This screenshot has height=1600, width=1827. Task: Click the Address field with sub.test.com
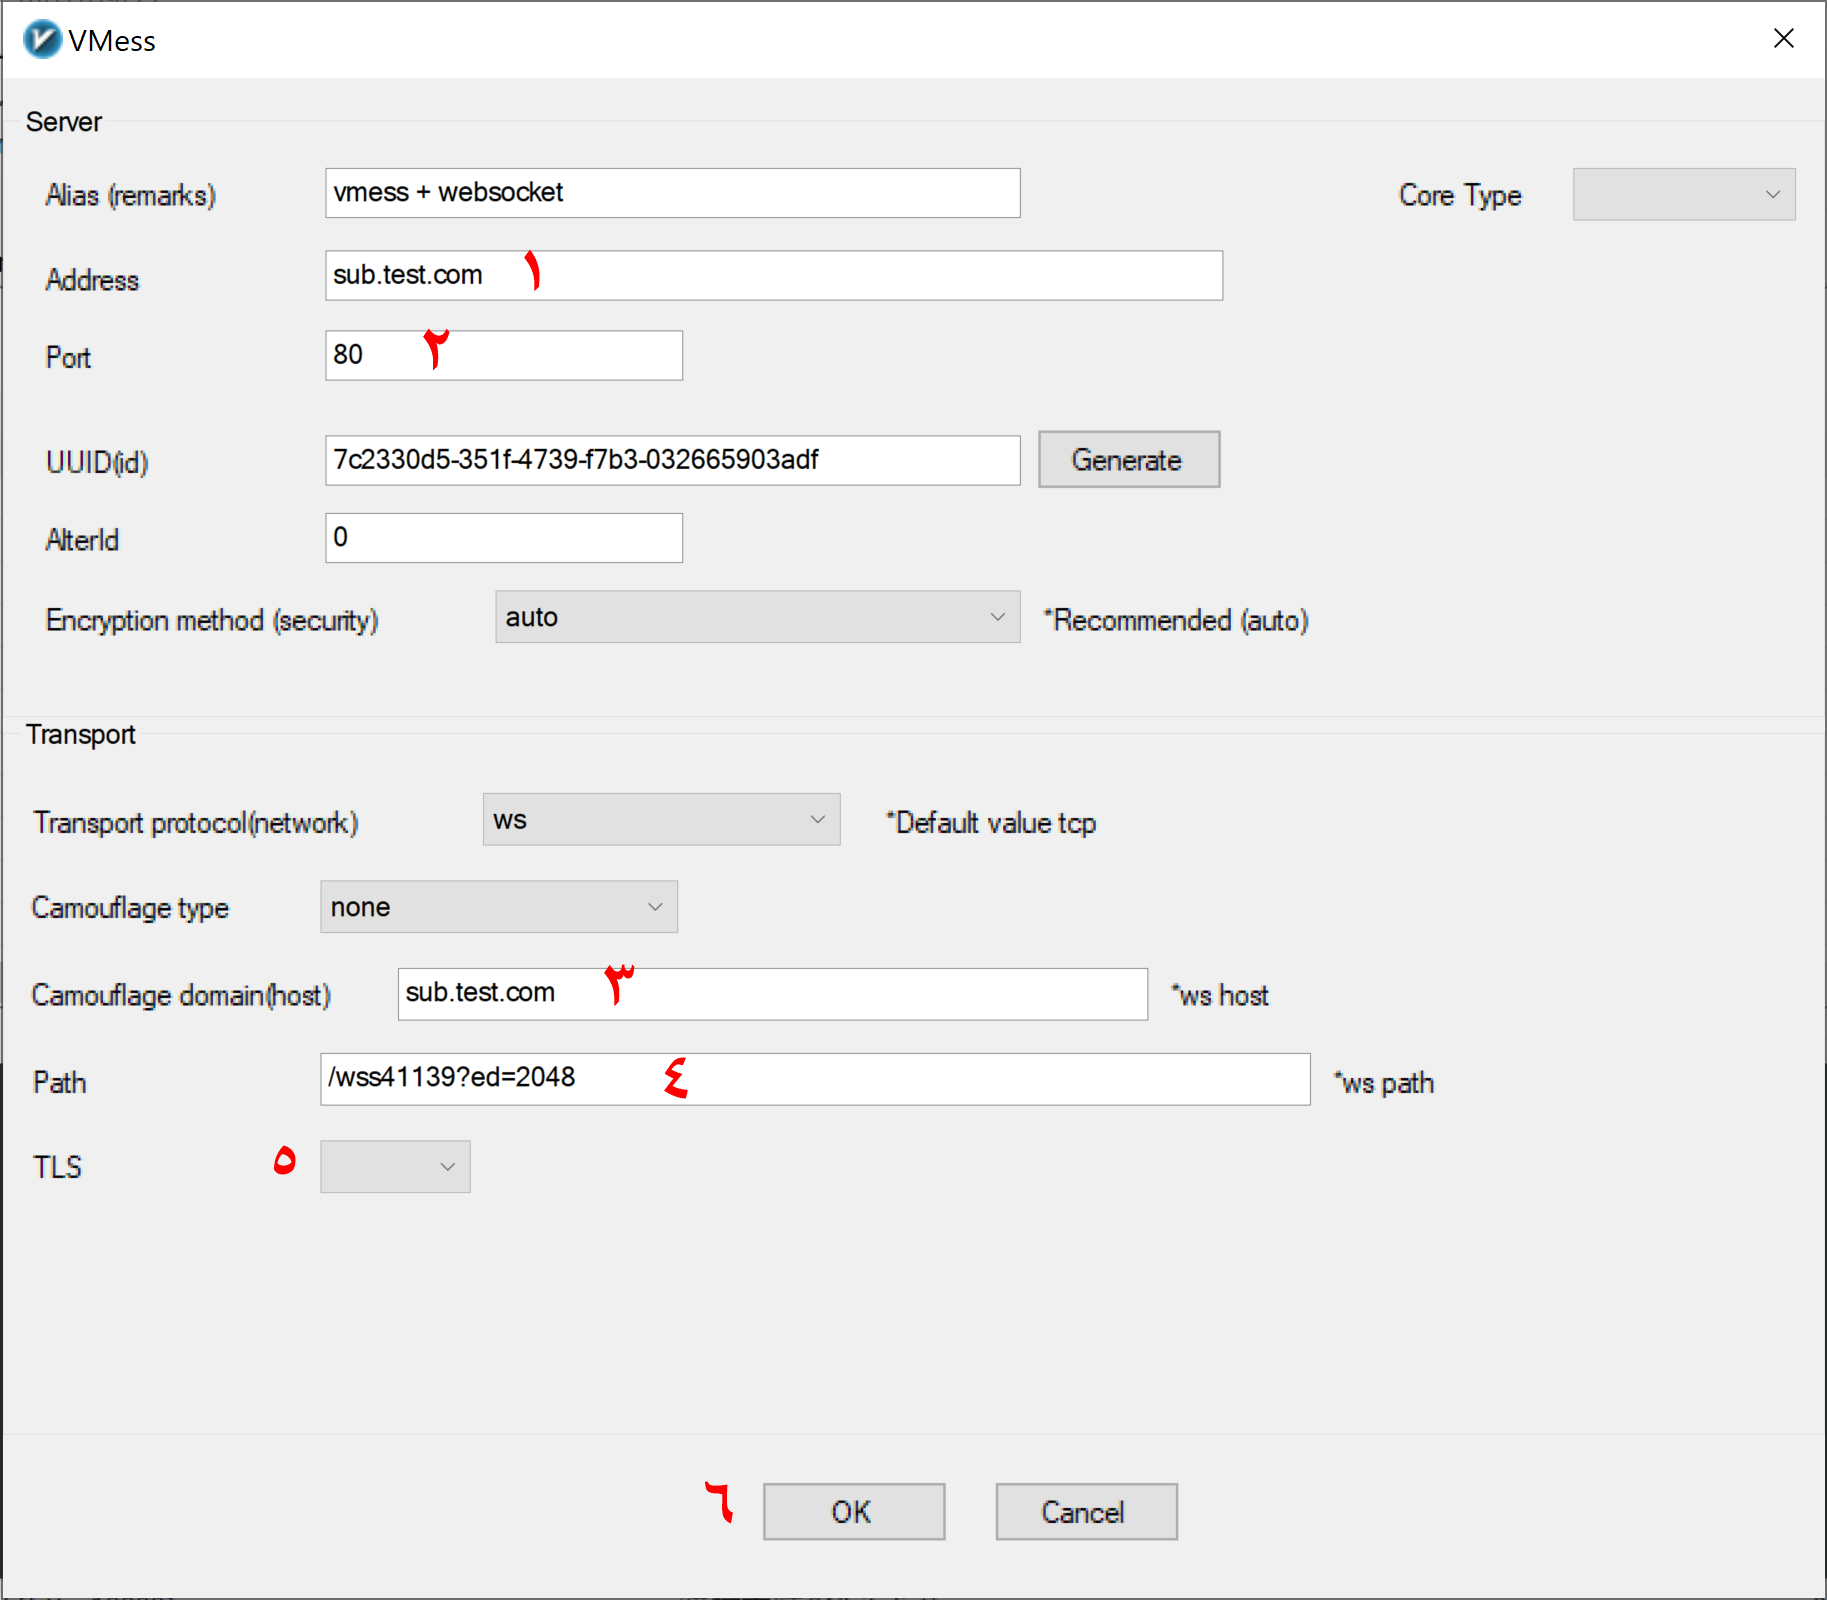tap(774, 276)
